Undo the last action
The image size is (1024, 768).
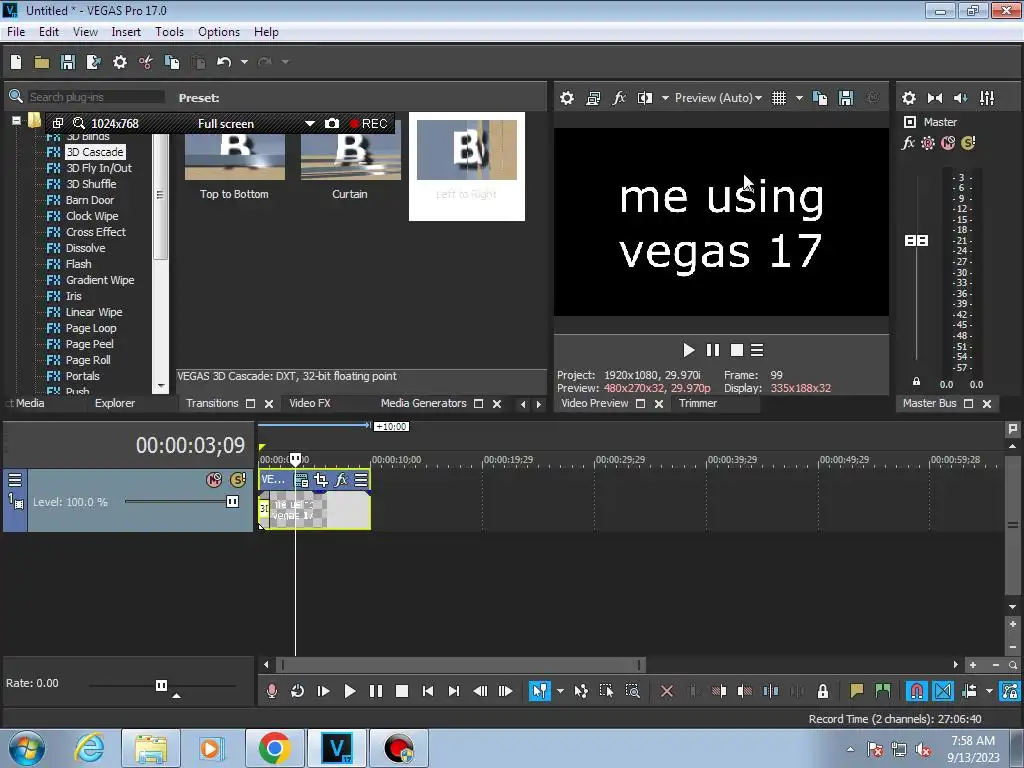(224, 62)
